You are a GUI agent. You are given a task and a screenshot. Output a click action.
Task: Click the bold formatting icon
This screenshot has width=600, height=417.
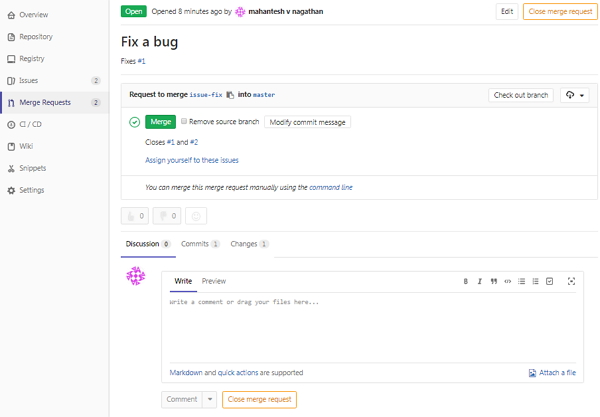(x=465, y=282)
